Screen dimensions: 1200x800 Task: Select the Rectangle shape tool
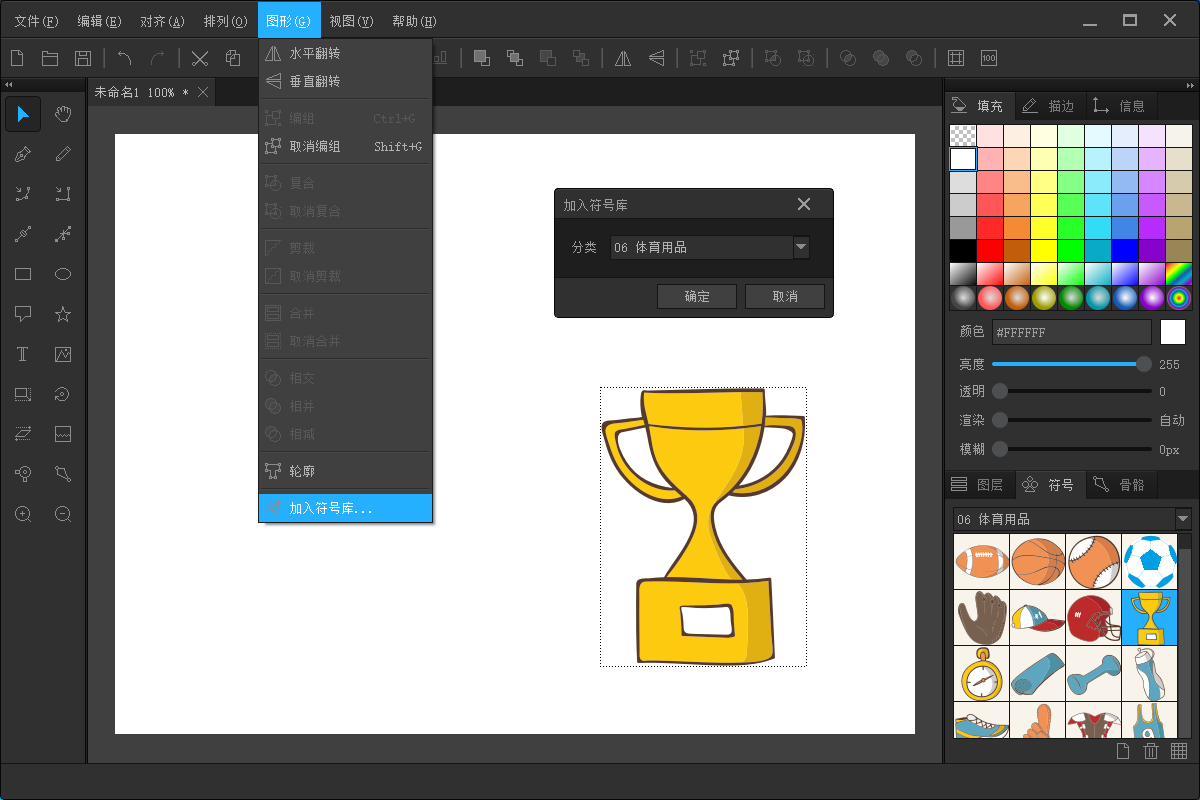[23, 274]
